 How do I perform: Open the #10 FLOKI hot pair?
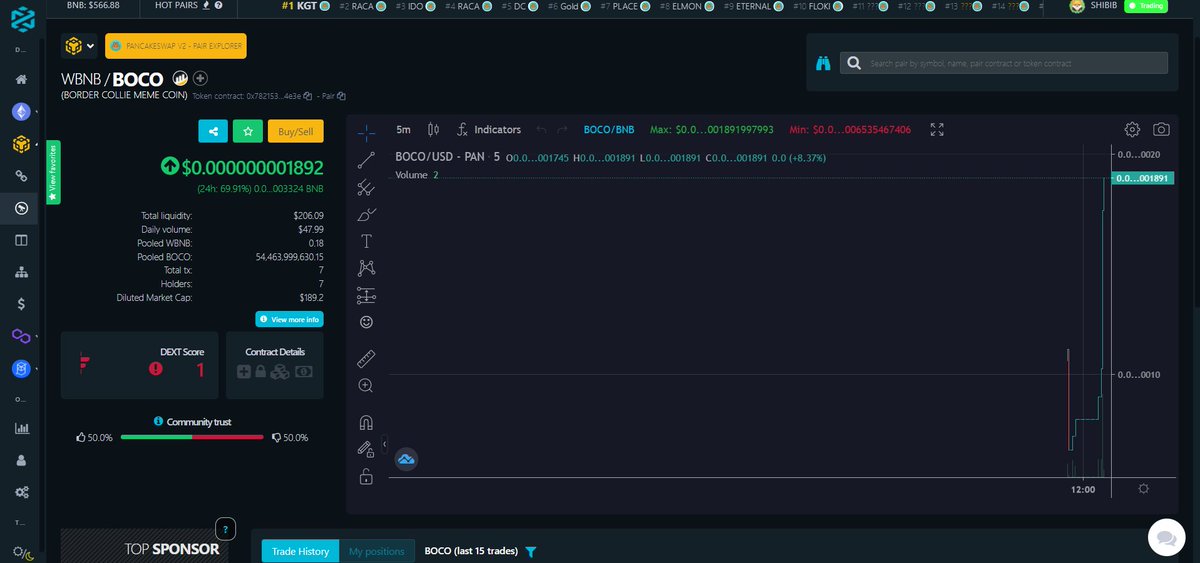tap(820, 6)
